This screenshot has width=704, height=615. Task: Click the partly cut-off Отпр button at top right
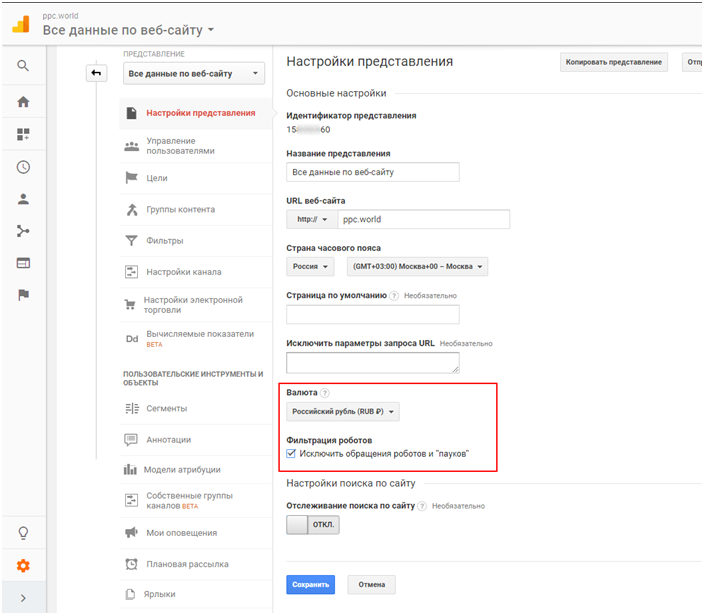pos(693,62)
